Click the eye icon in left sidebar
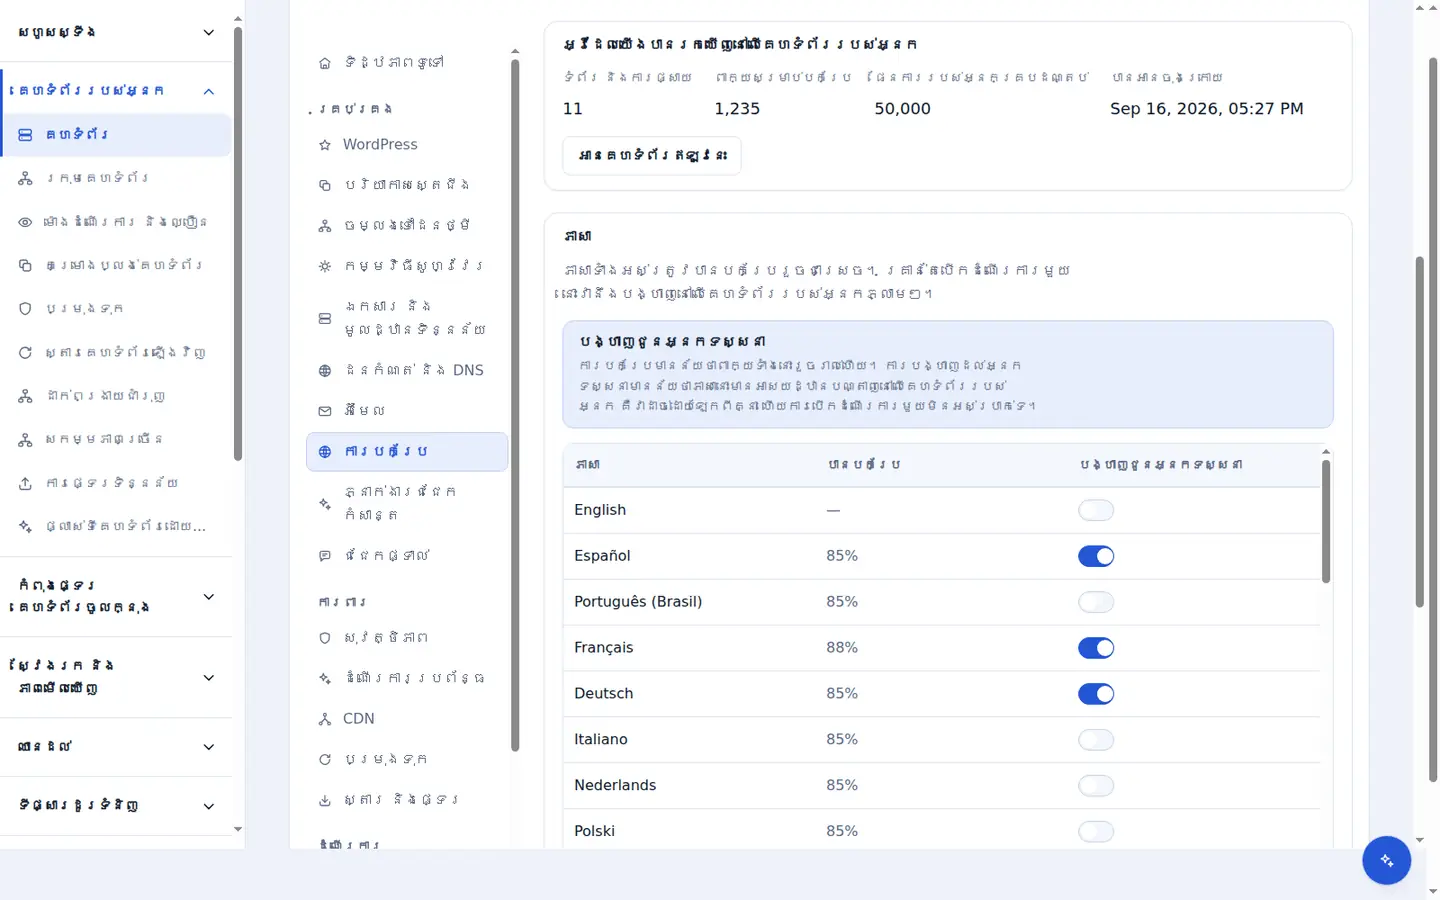The image size is (1440, 900). coord(25,222)
